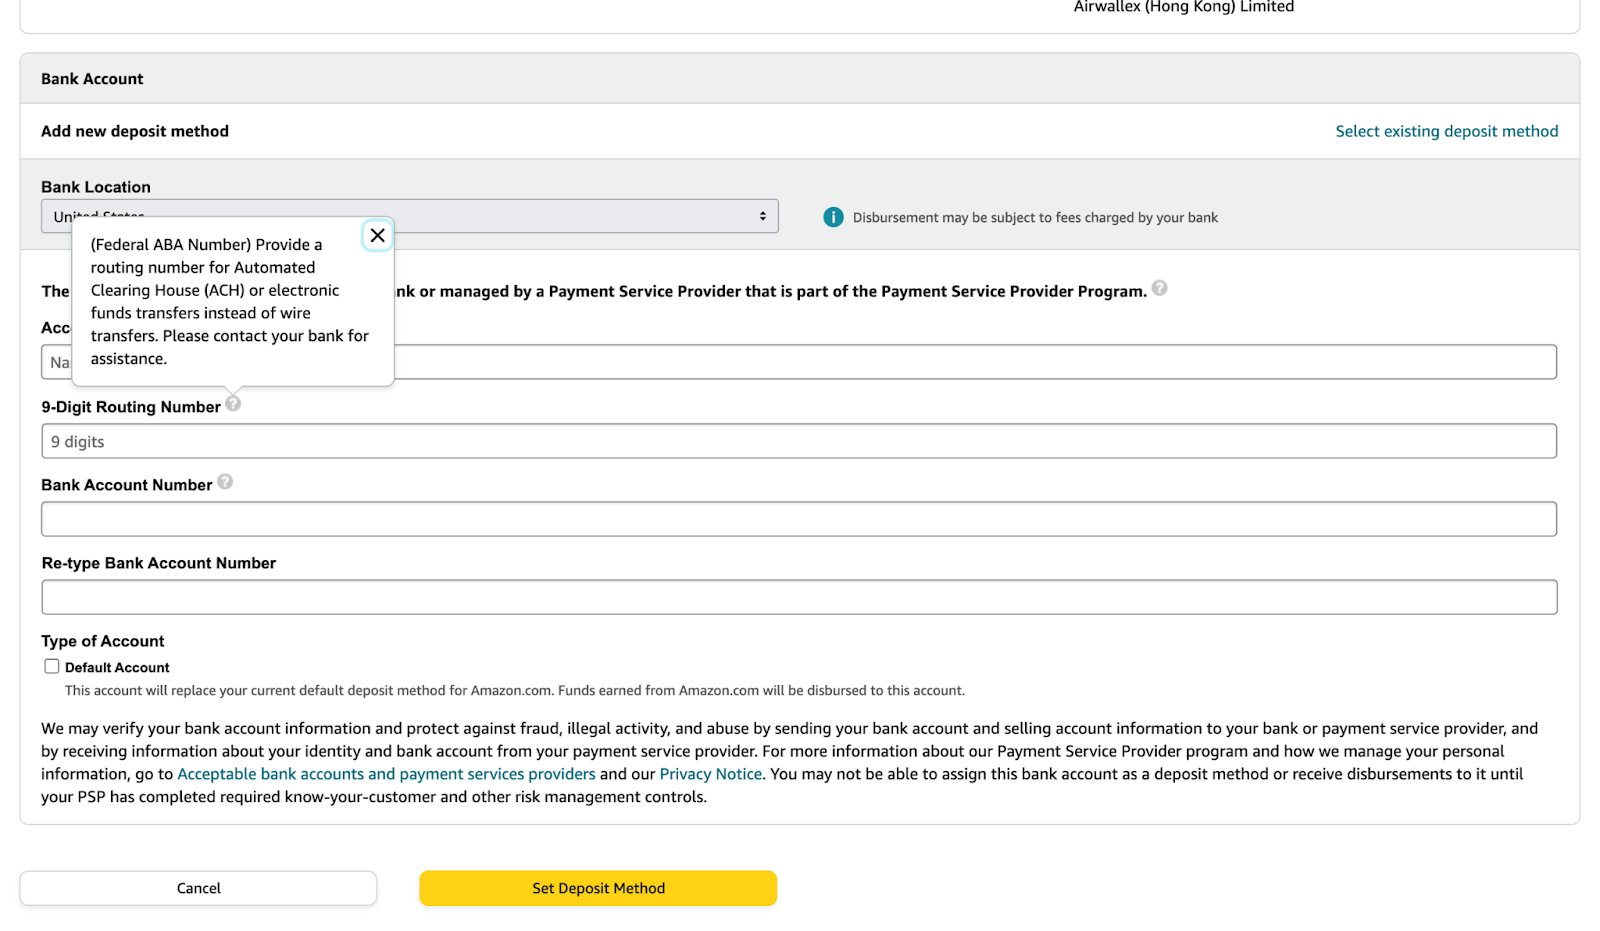Select the Re-type Bank Account Number field
Viewport: 1600px width, 931px height.
798,598
